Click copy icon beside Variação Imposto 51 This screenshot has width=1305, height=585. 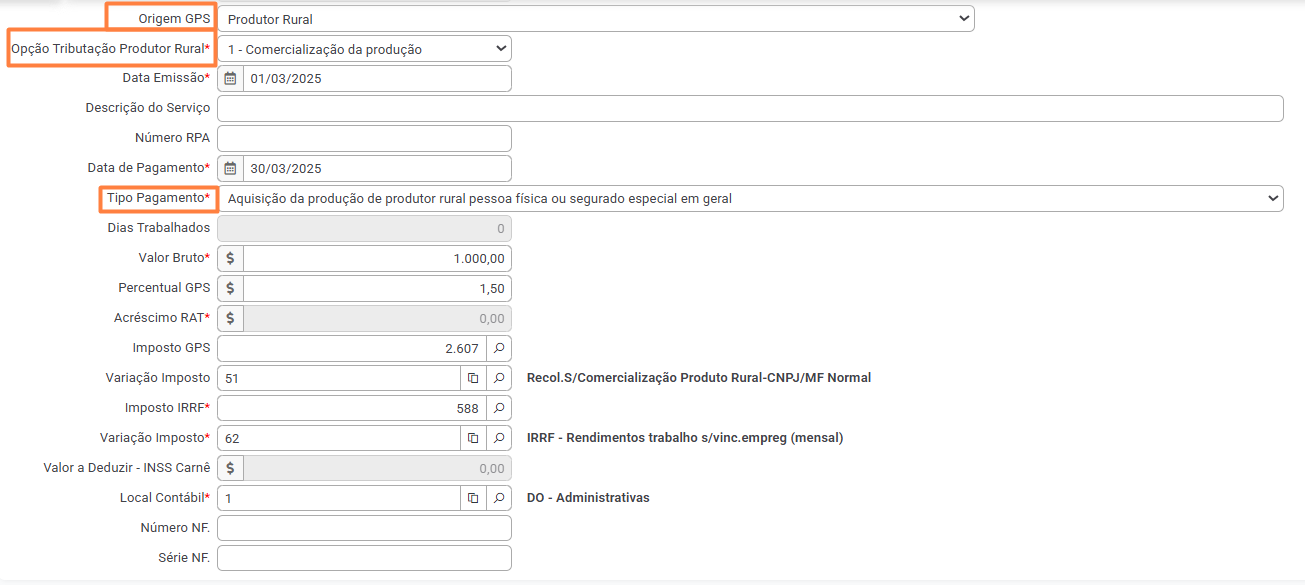[473, 378]
